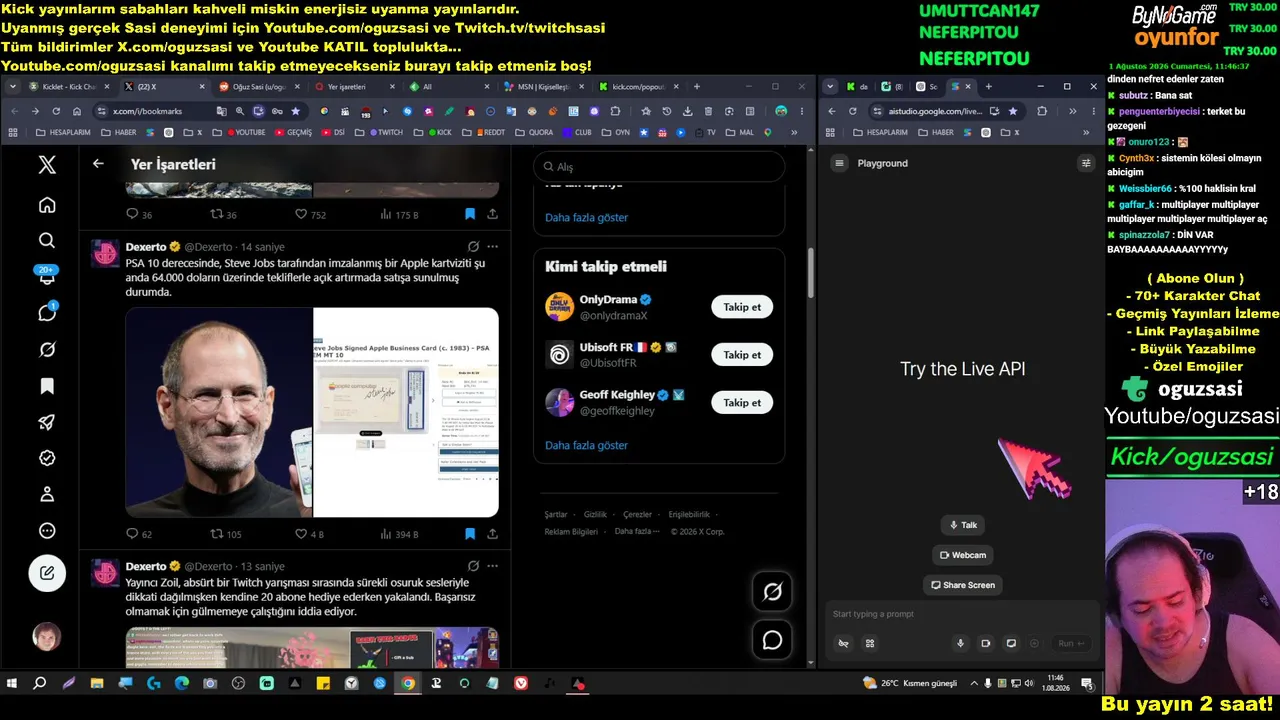Viewport: 1280px width, 720px height.
Task: Open X notifications bell with 20+ badge
Action: pyautogui.click(x=47, y=276)
